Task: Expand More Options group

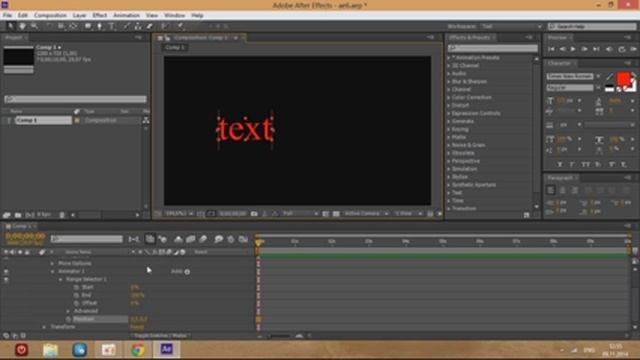Action: pyautogui.click(x=52, y=264)
